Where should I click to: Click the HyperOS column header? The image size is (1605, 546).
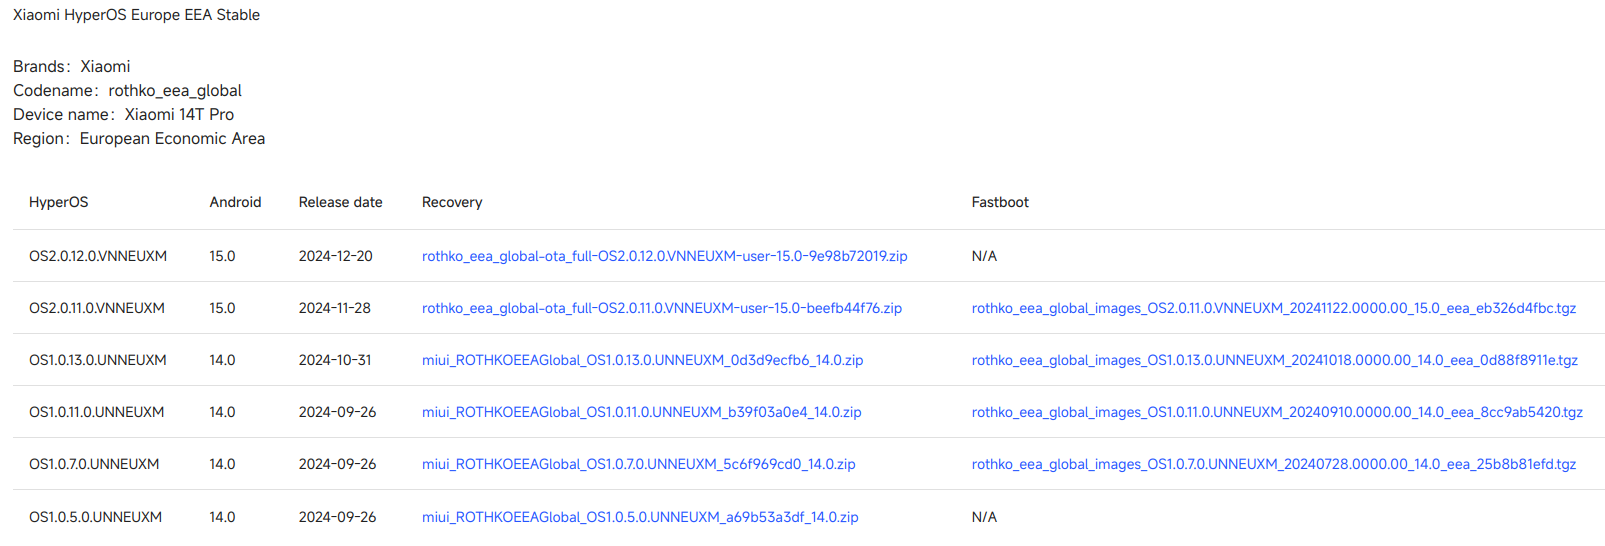[59, 202]
